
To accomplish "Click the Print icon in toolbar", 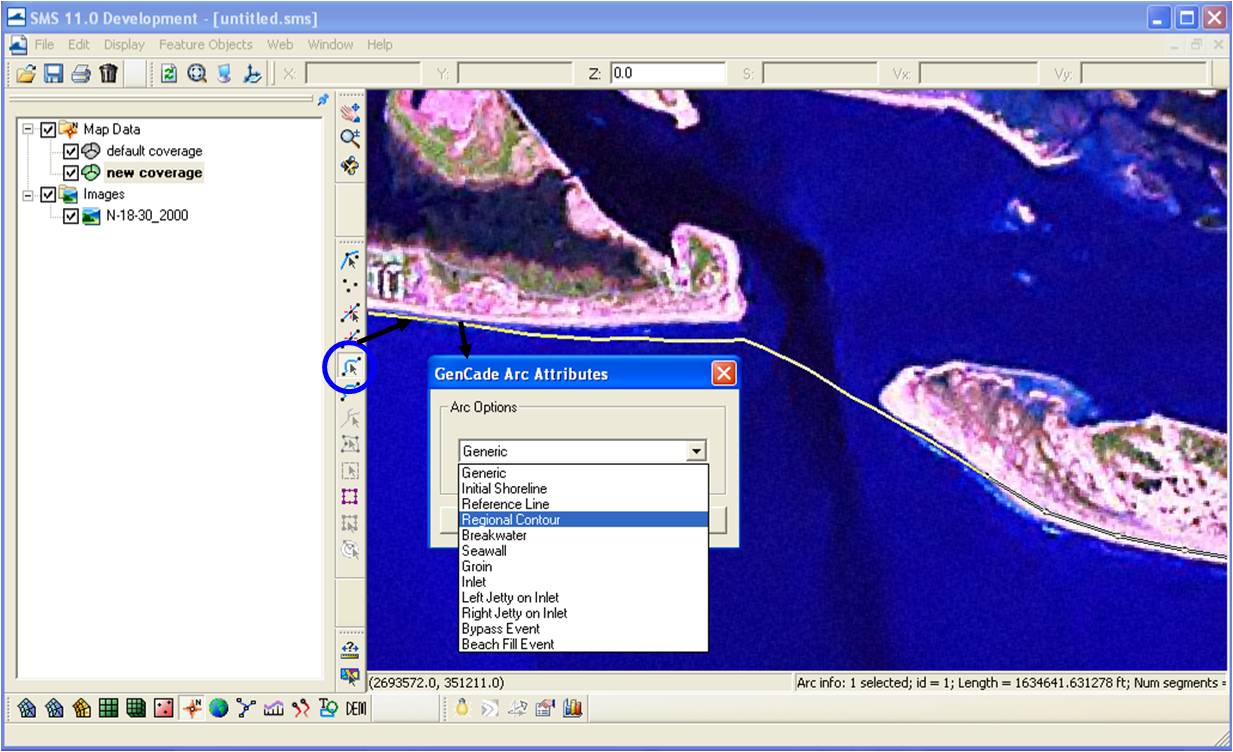I will pyautogui.click(x=81, y=73).
